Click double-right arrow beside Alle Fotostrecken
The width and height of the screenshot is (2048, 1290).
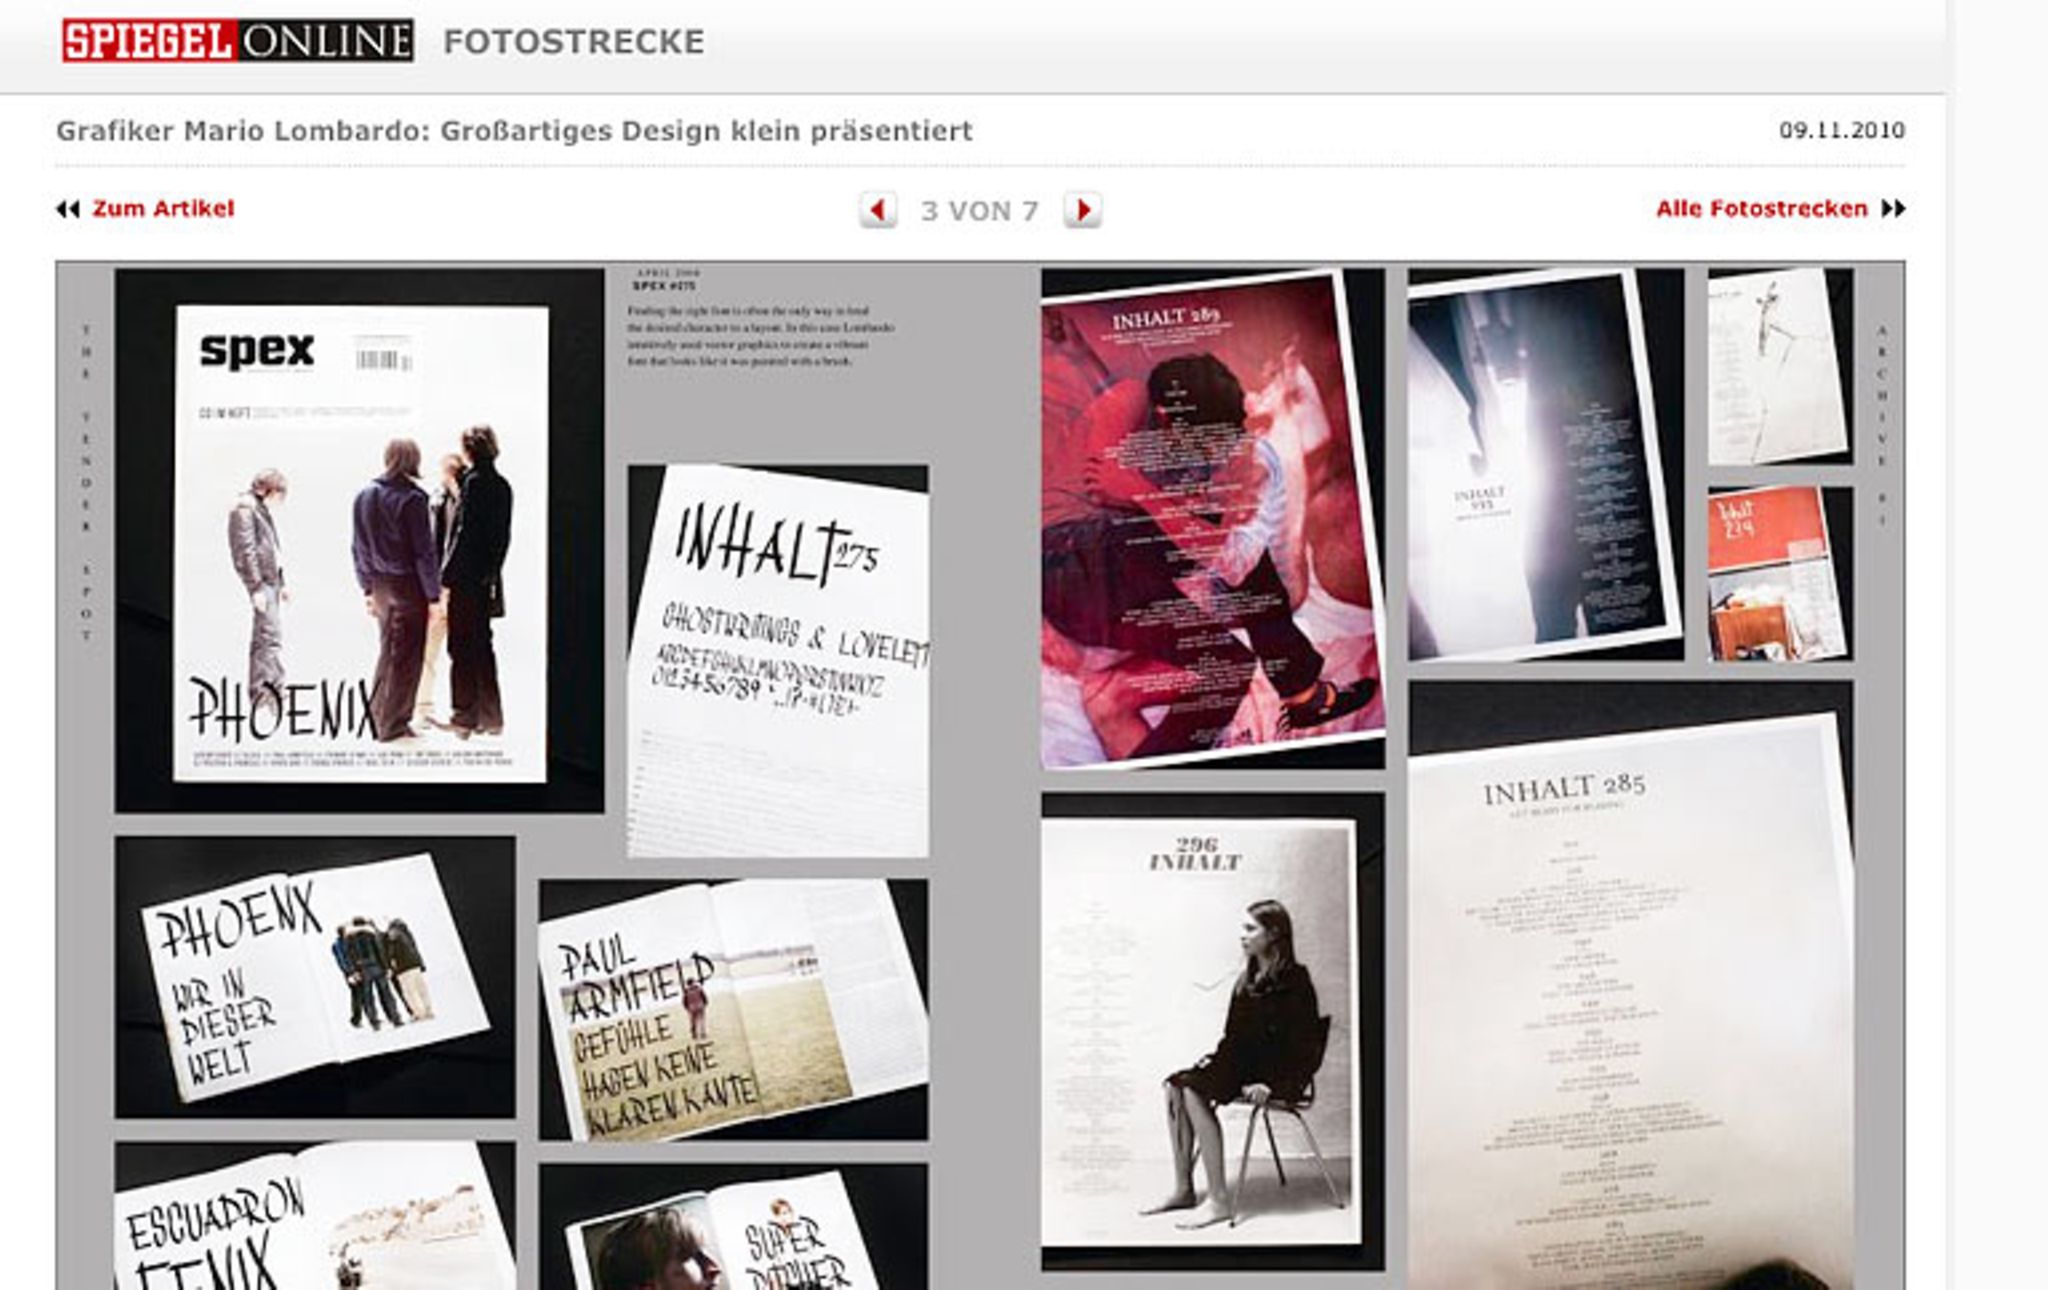click(1893, 209)
